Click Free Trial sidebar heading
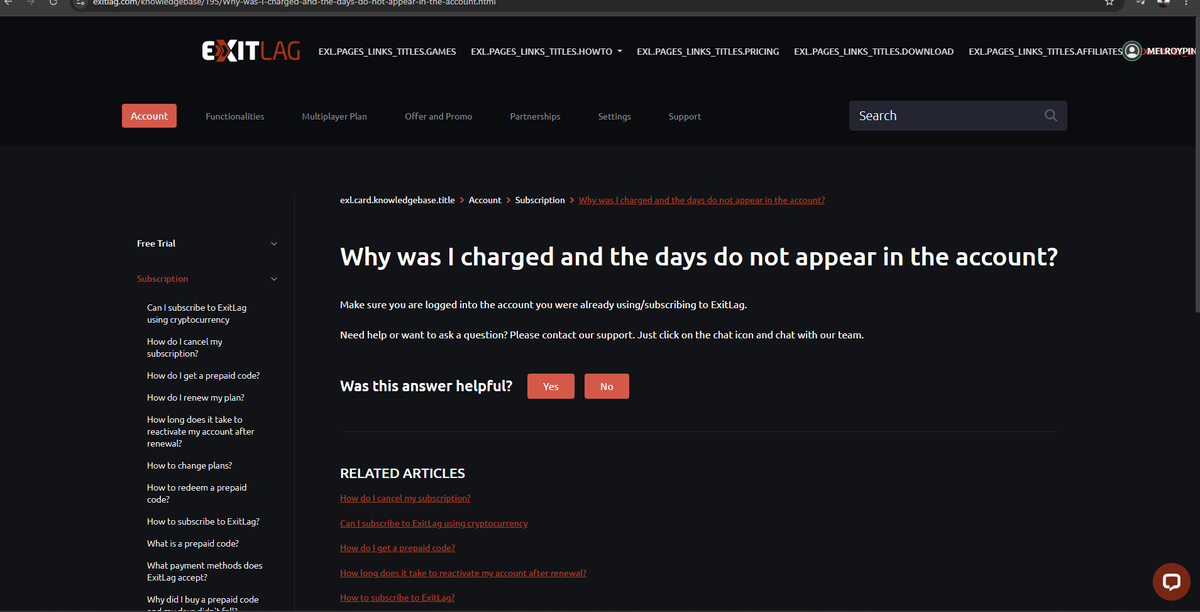Screen dimensions: 1200x612 coord(156,244)
